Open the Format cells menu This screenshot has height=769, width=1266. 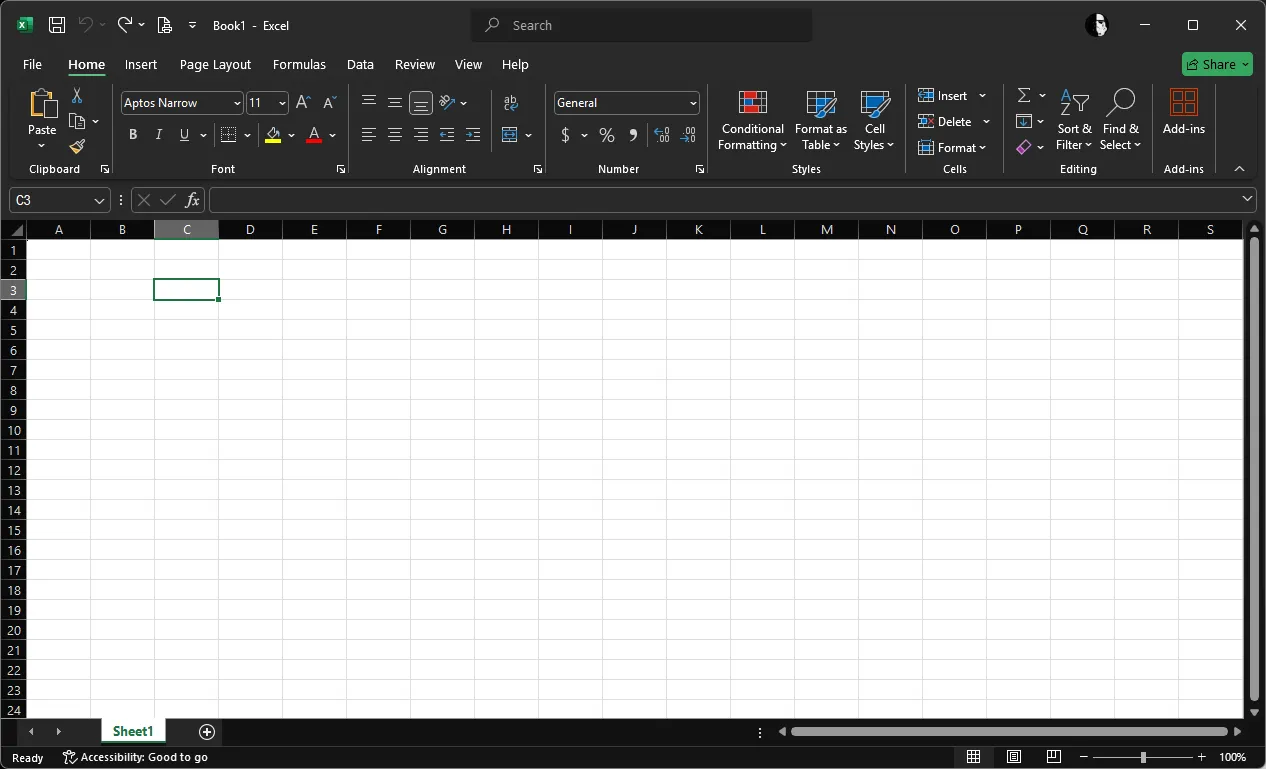(952, 147)
